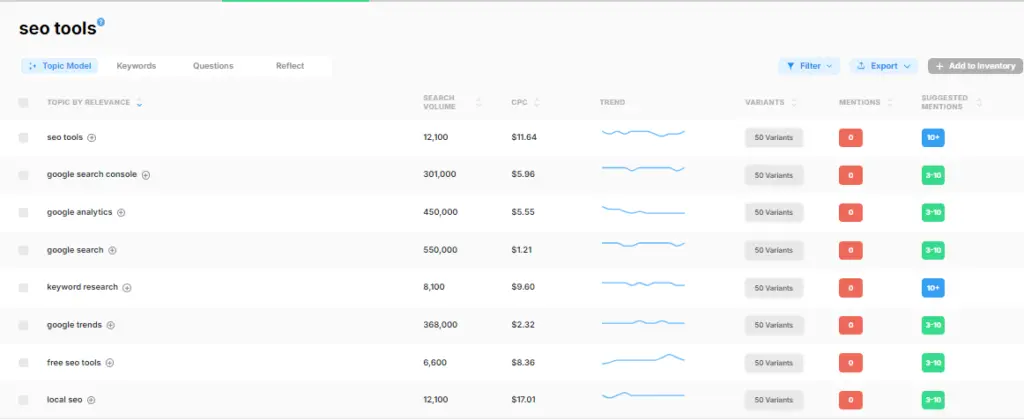Click the blue 10+ suggested mentions badge for 'seo tools'
1024x420 pixels.
click(x=932, y=137)
